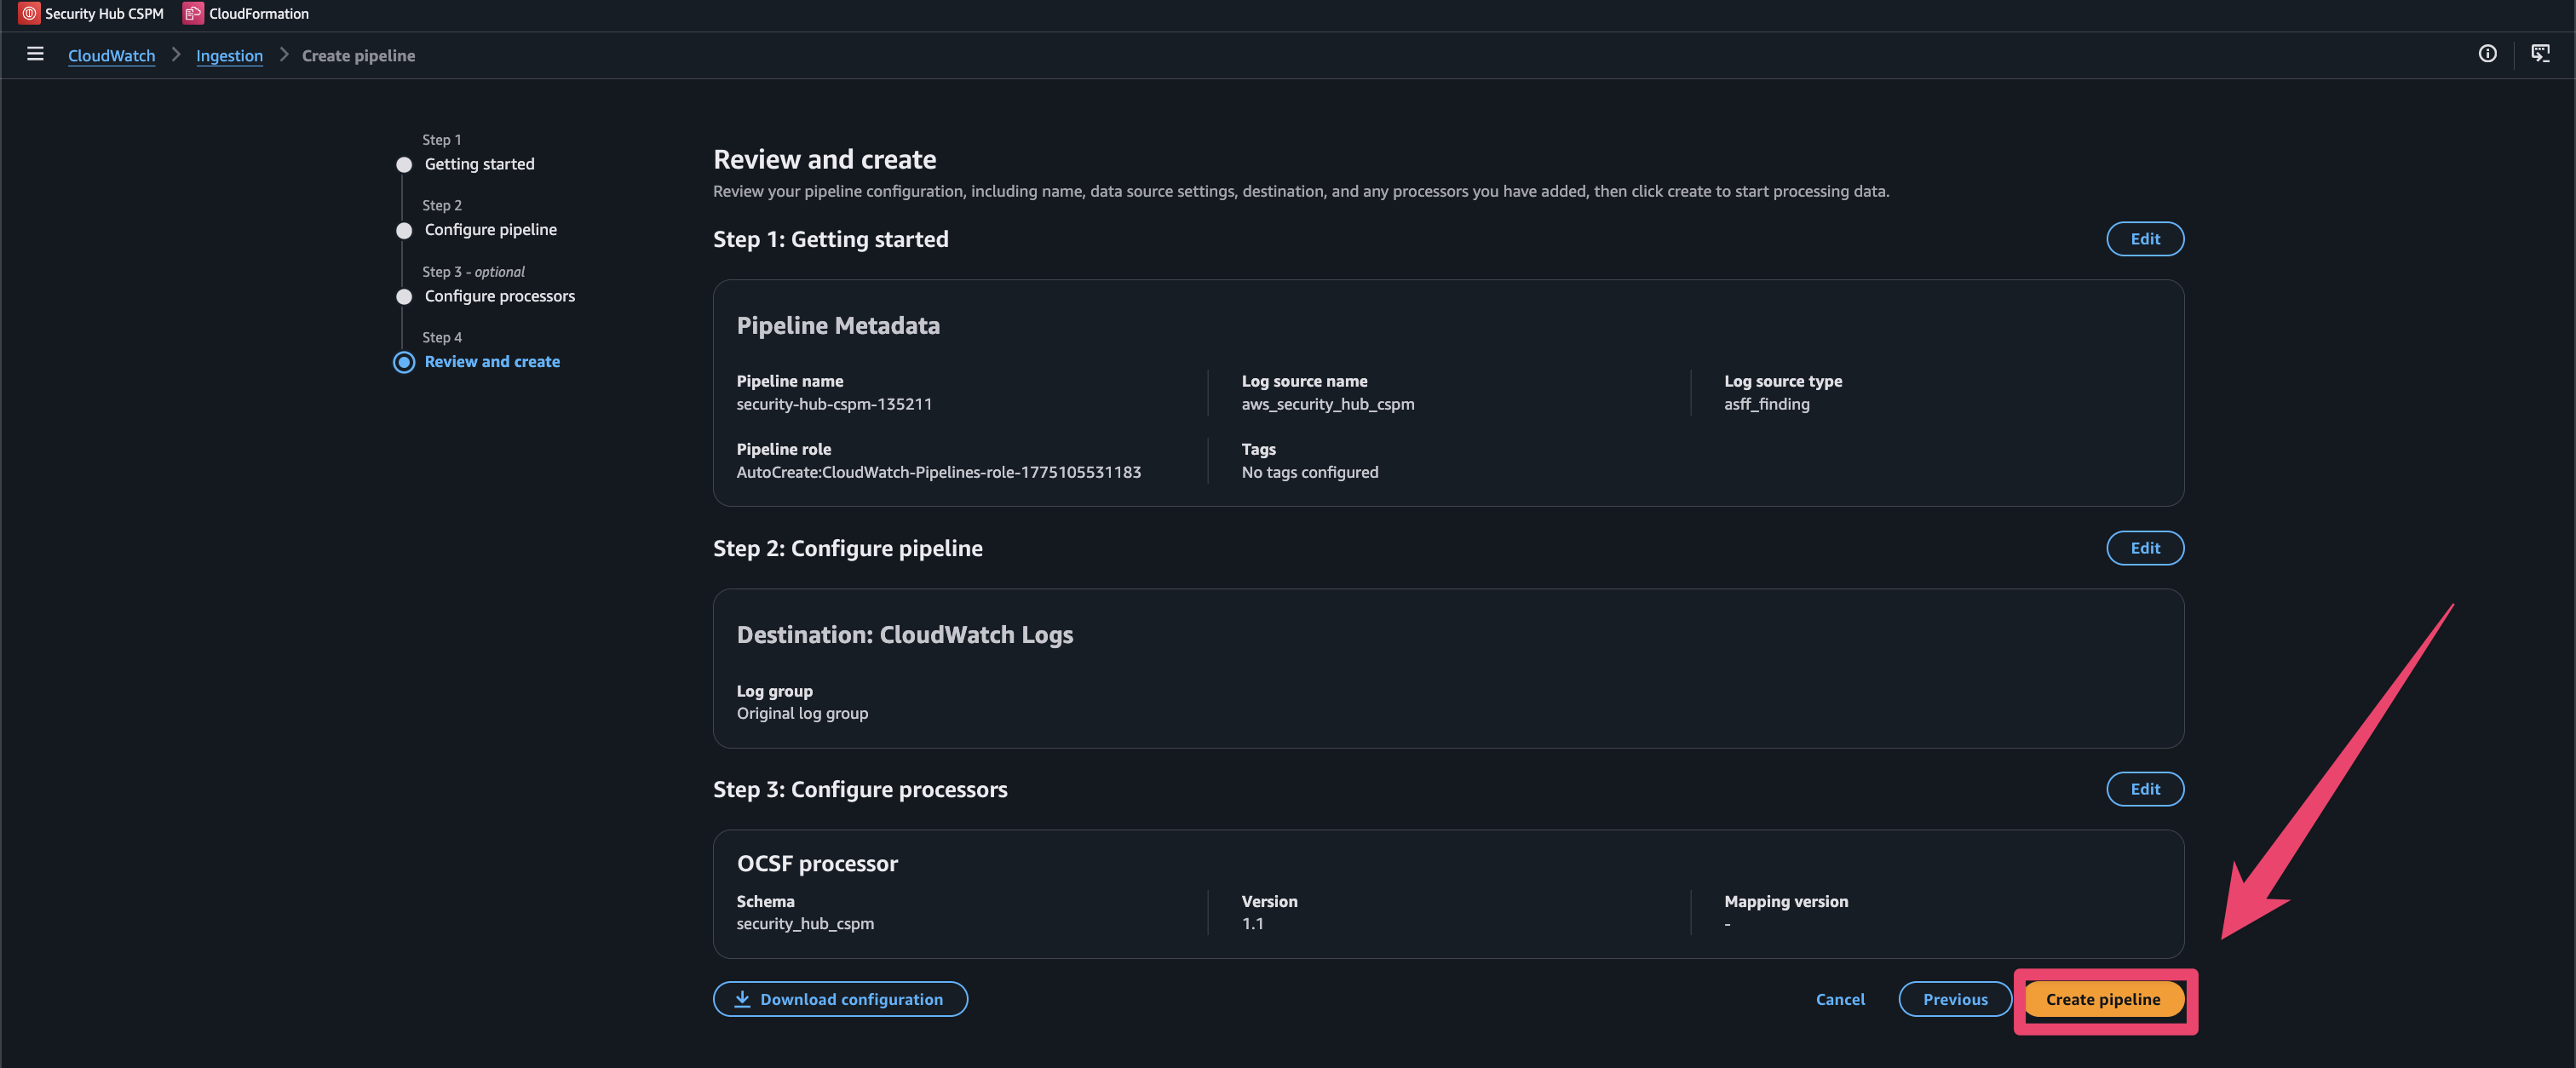Click Download configuration button
The image size is (2576, 1068).
(850, 999)
